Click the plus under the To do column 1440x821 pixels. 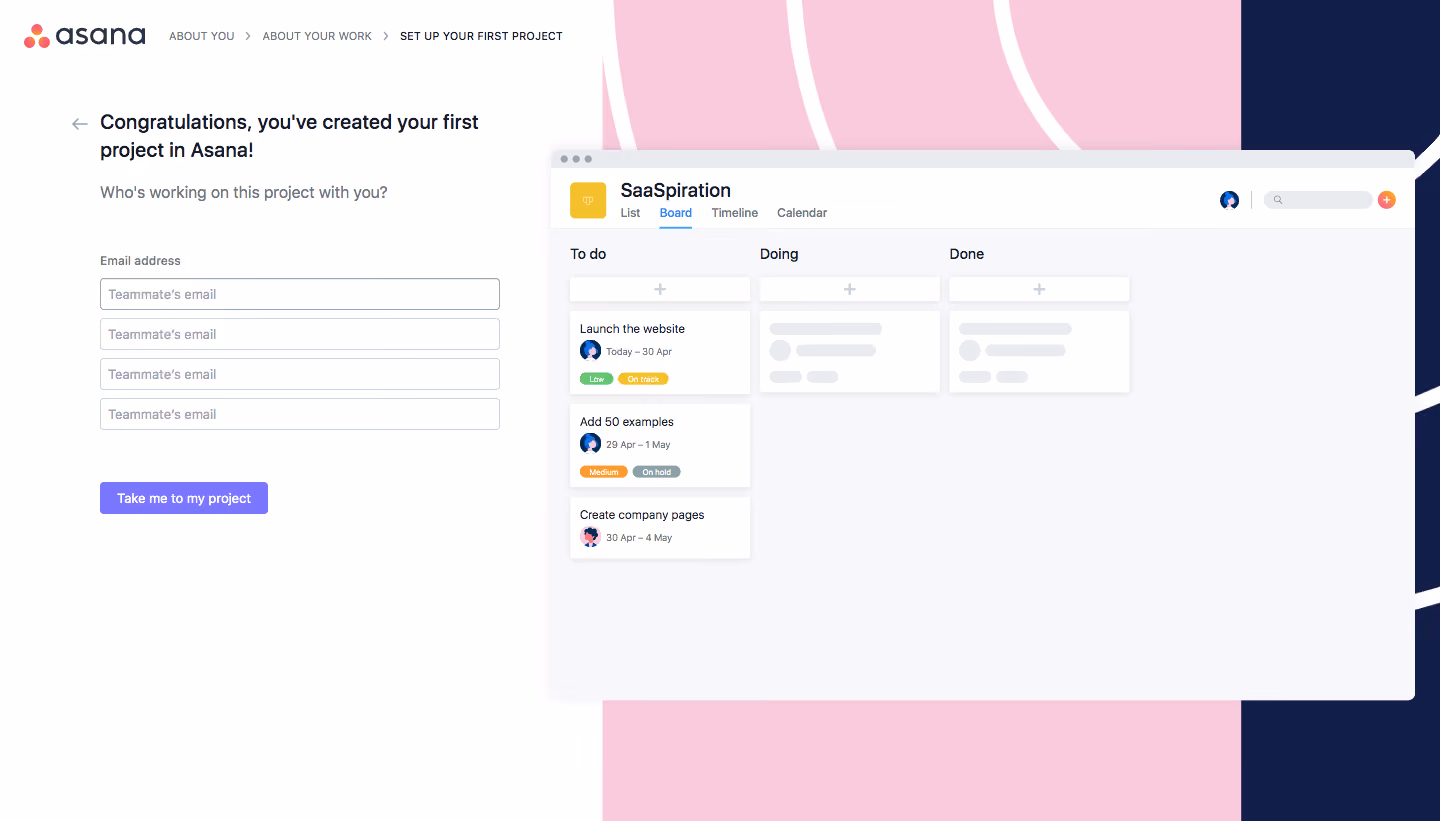[660, 289]
